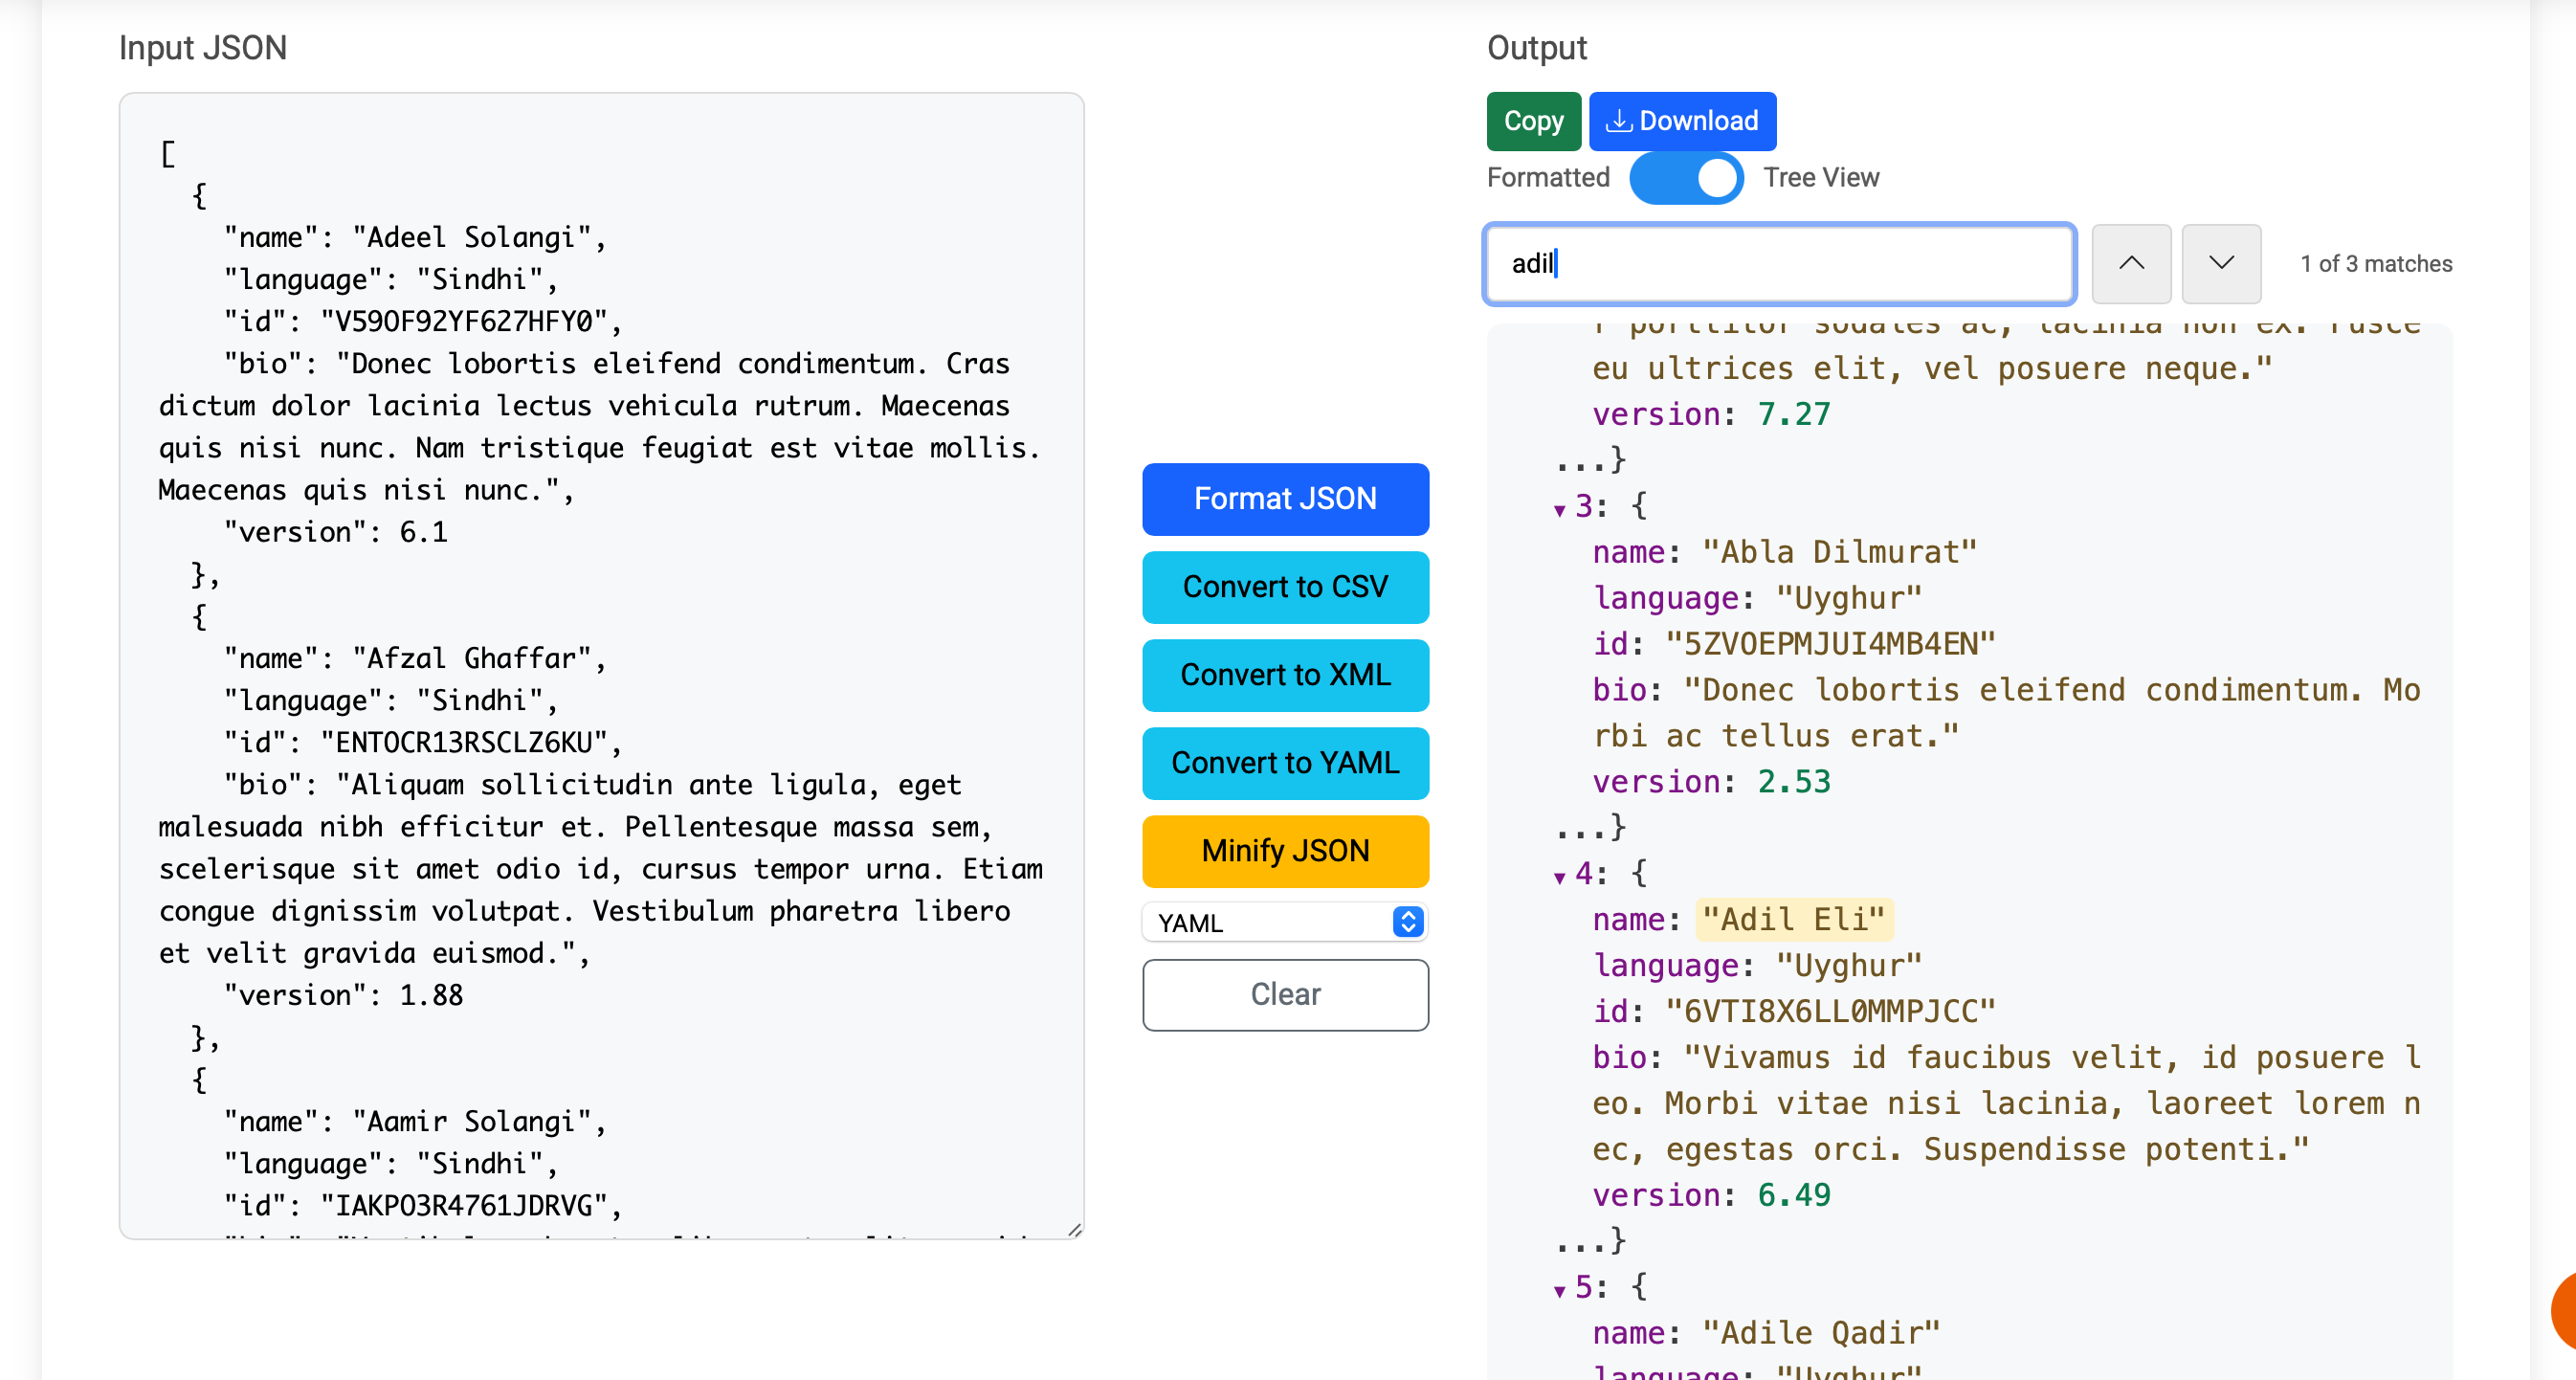Click "version": 1.88 in the input JSON
Image resolution: width=2576 pixels, height=1380 pixels.
pos(343,995)
